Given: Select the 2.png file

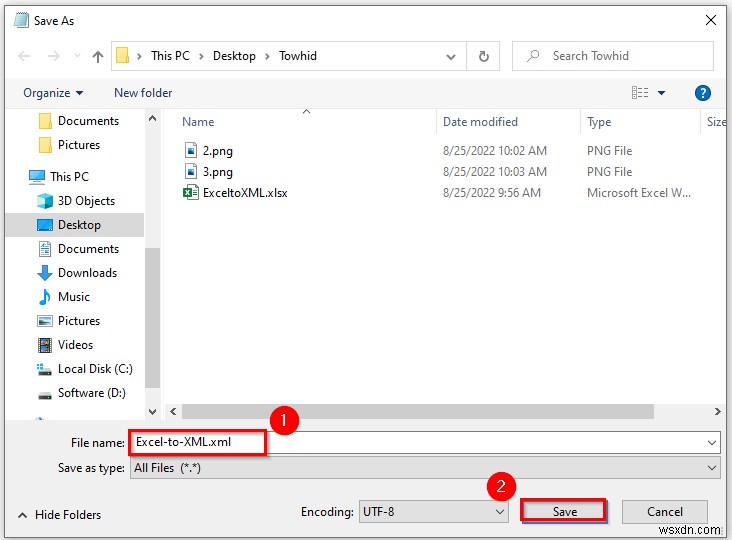Looking at the screenshot, I should [x=218, y=151].
